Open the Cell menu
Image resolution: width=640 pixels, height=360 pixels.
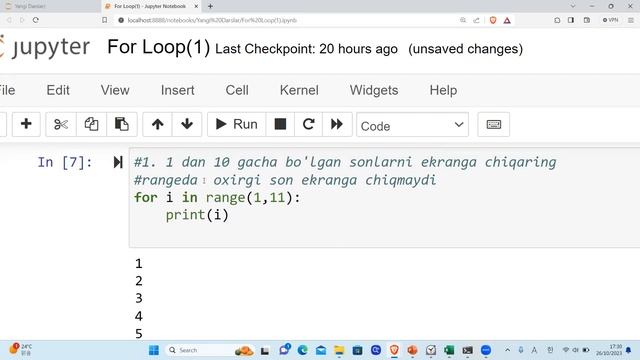tap(237, 90)
